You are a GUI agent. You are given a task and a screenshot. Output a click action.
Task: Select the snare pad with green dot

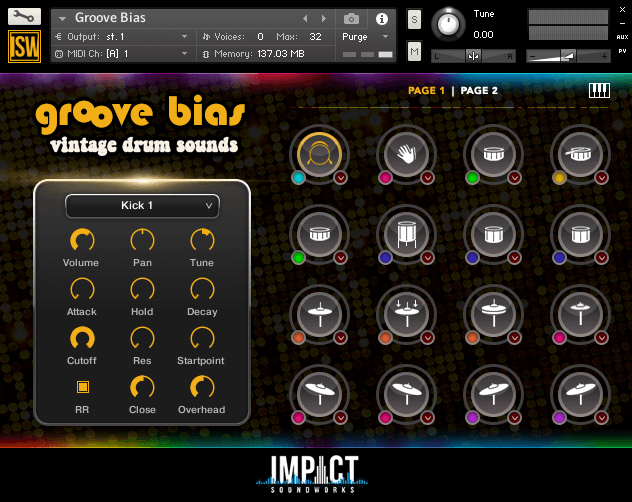click(x=493, y=154)
